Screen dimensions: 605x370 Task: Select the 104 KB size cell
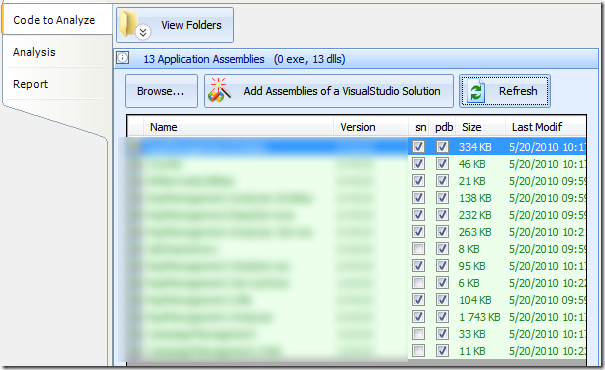pos(475,300)
